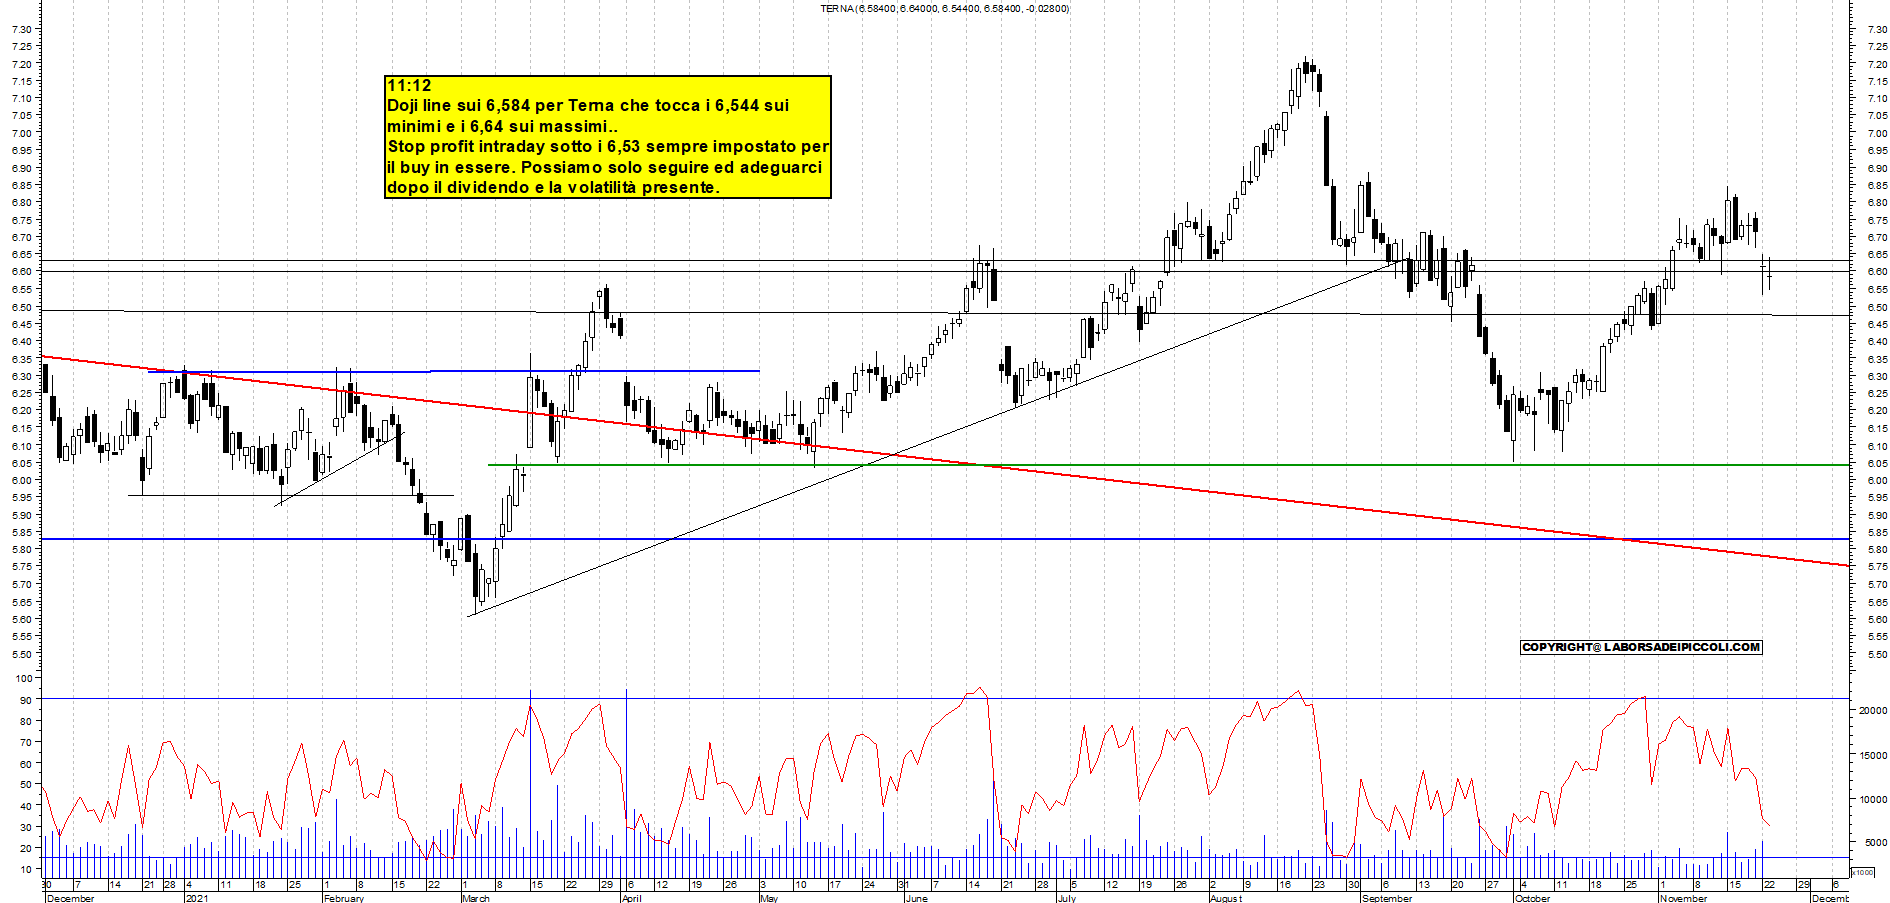The width and height of the screenshot is (1890, 903).
Task: Click the '60' oscillator scale value
Action: click(25, 763)
